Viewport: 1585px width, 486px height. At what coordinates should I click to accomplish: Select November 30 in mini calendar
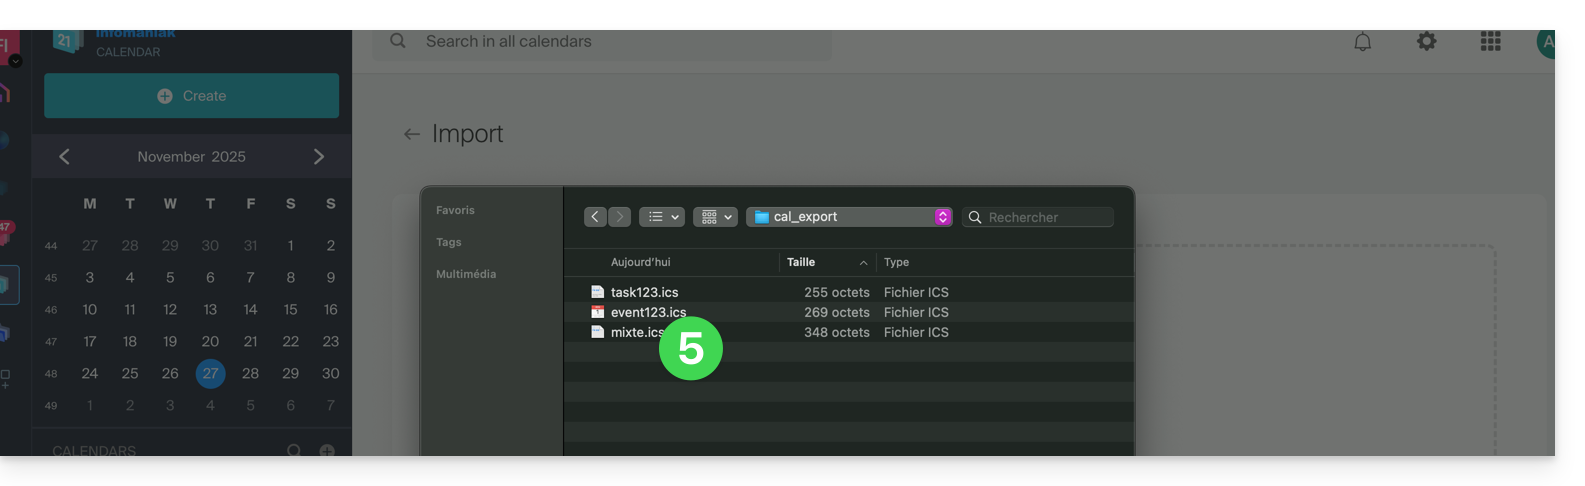tap(331, 373)
